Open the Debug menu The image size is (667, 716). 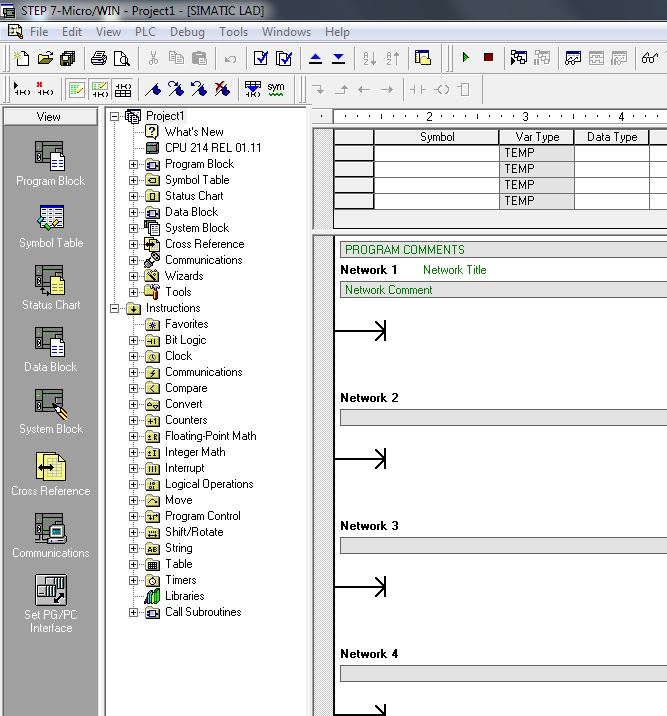tap(187, 32)
